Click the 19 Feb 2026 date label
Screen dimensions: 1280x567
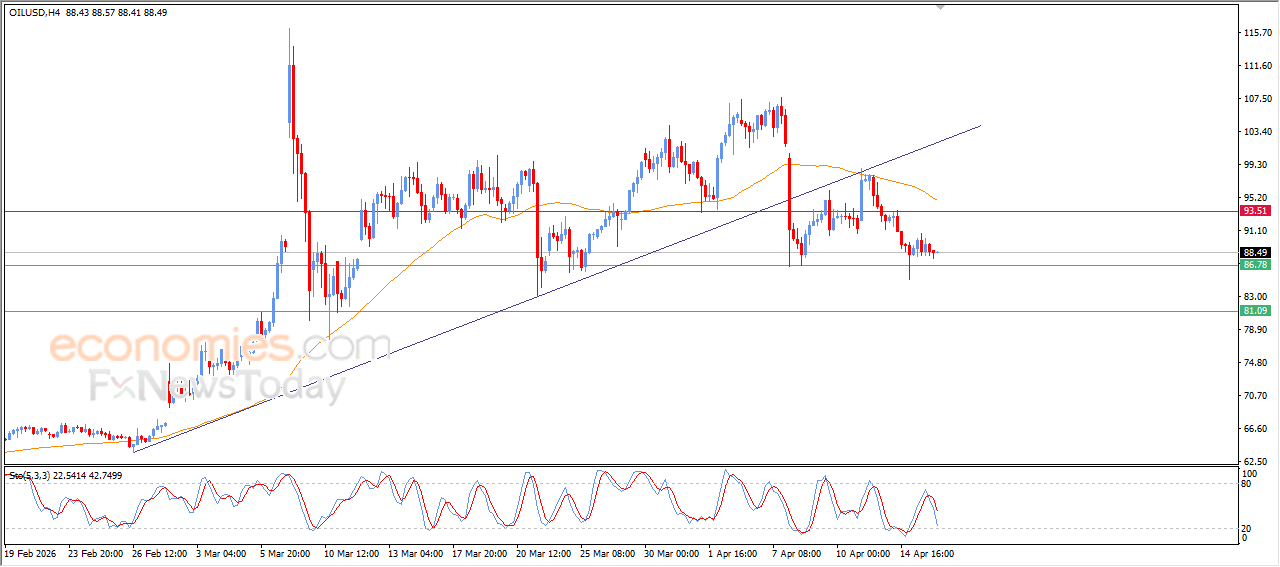pyautogui.click(x=28, y=552)
